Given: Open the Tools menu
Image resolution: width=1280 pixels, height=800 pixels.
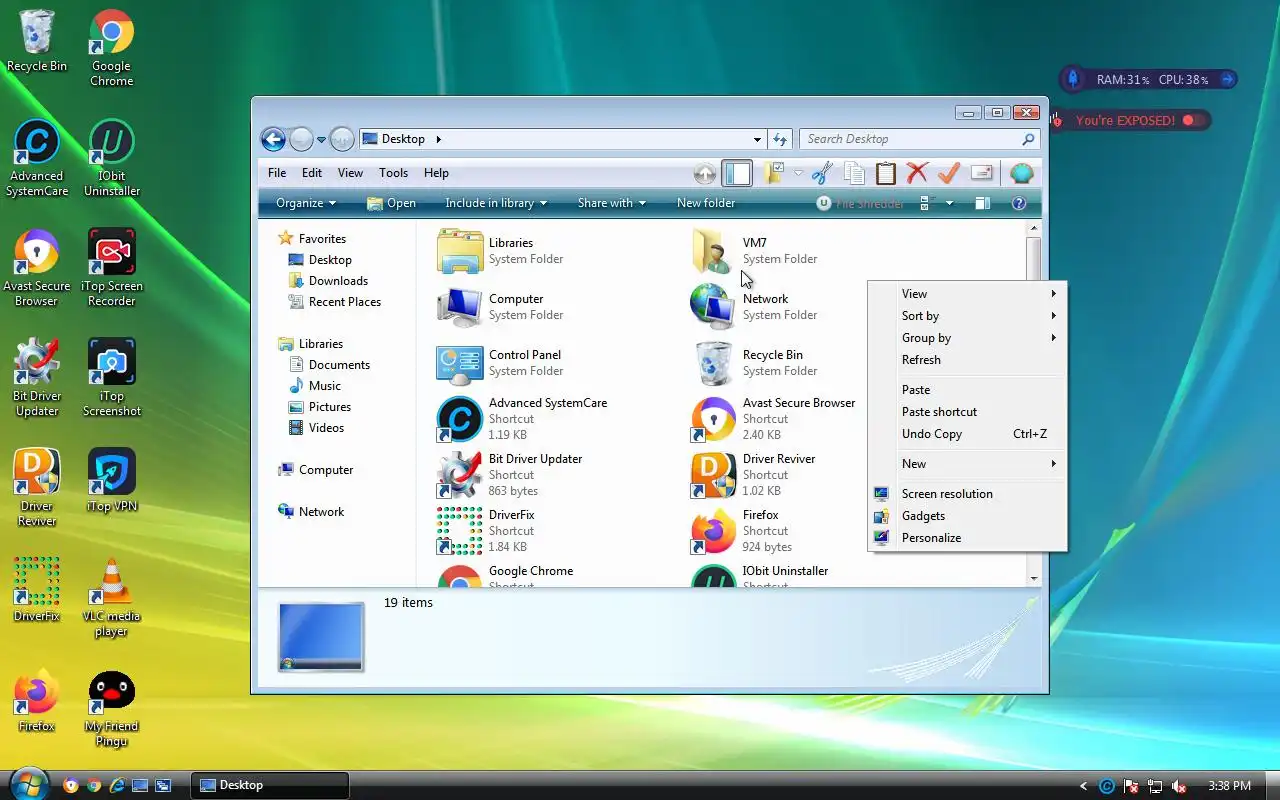Looking at the screenshot, I should point(394,173).
